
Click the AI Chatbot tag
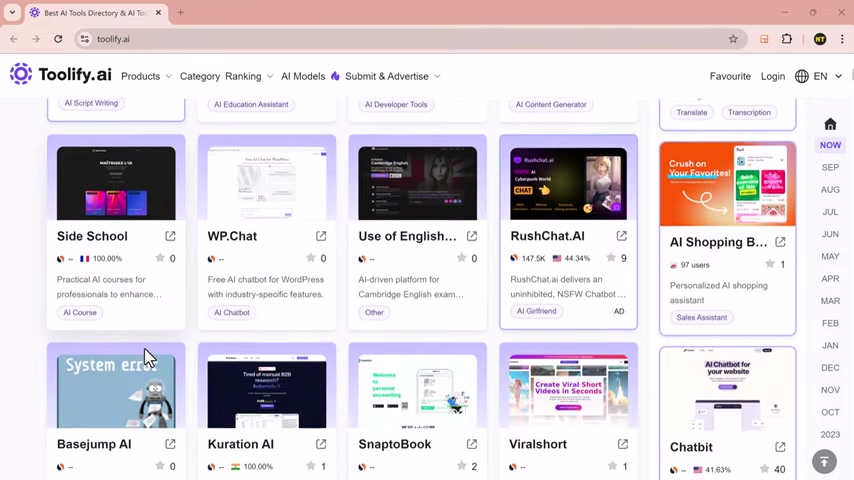point(232,313)
